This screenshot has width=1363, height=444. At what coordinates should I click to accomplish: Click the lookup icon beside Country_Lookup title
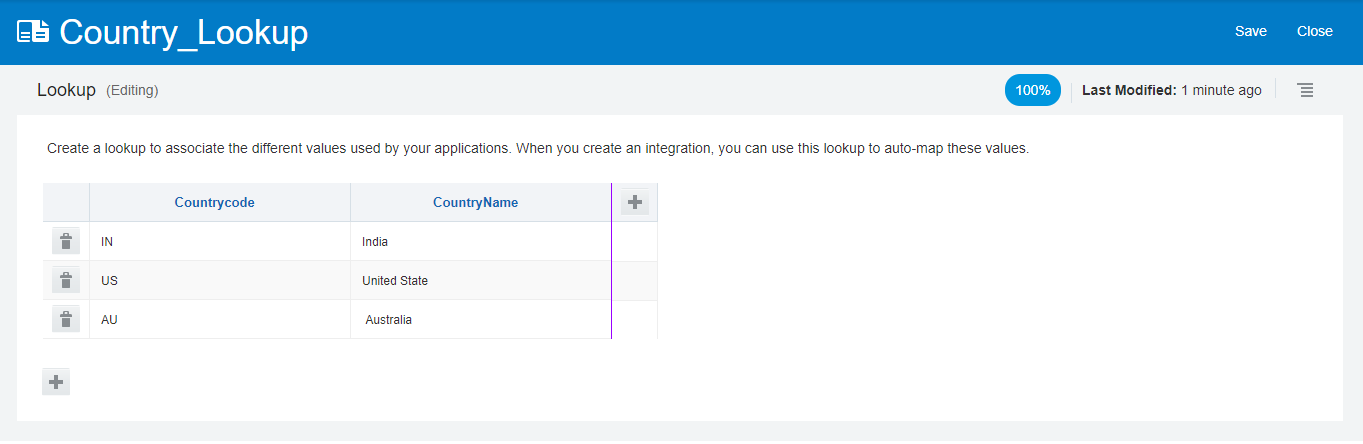click(x=33, y=32)
